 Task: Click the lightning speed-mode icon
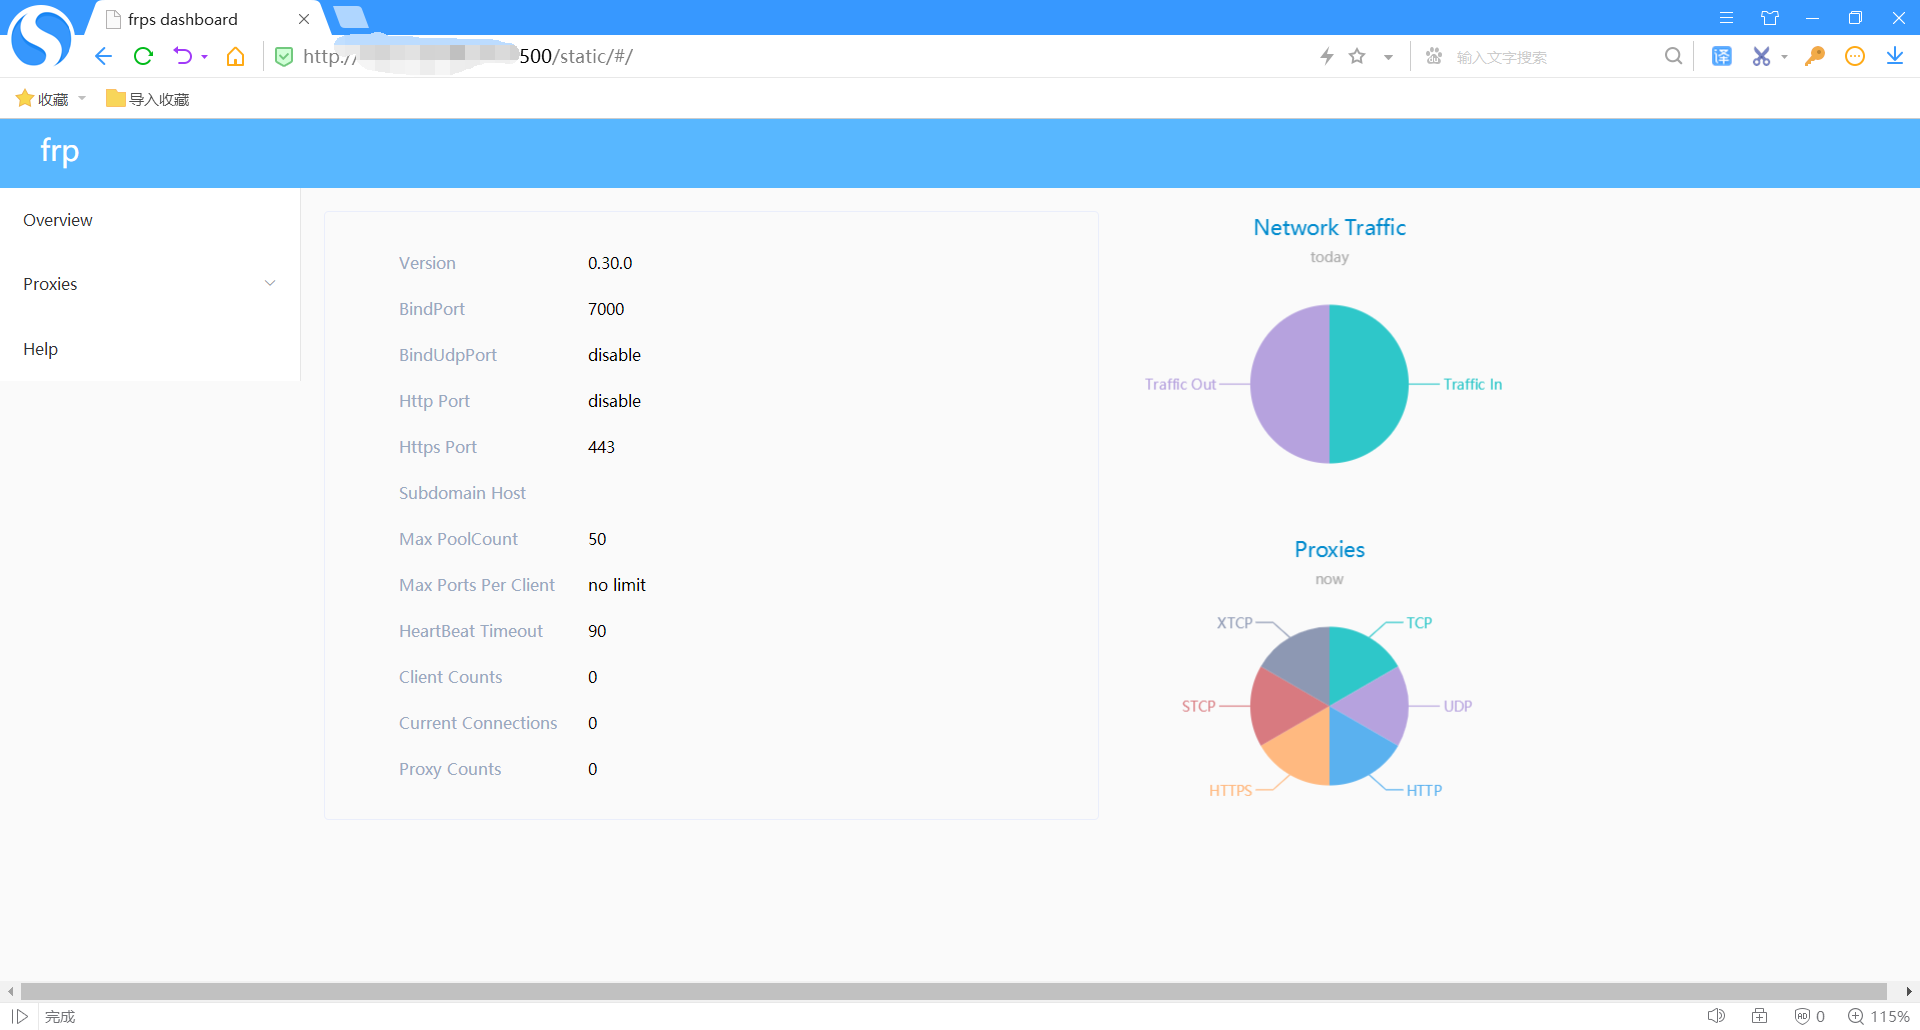1327,56
